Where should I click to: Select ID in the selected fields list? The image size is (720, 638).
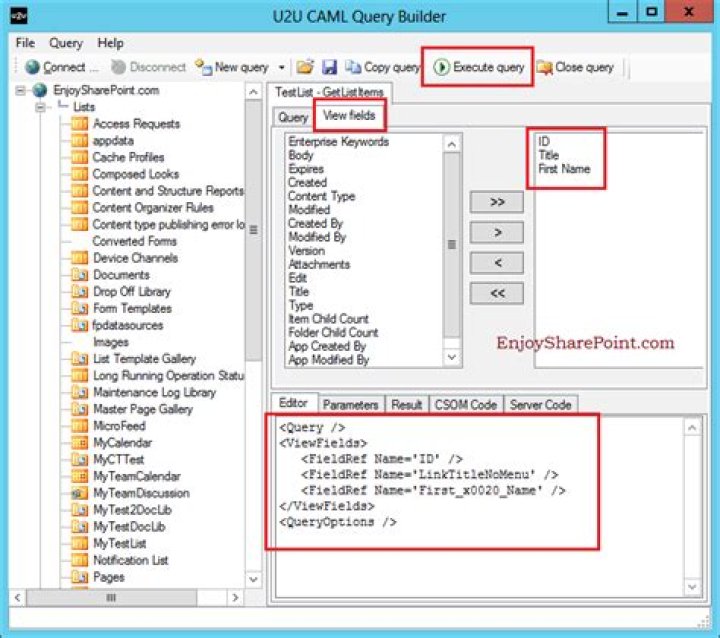tap(544, 141)
